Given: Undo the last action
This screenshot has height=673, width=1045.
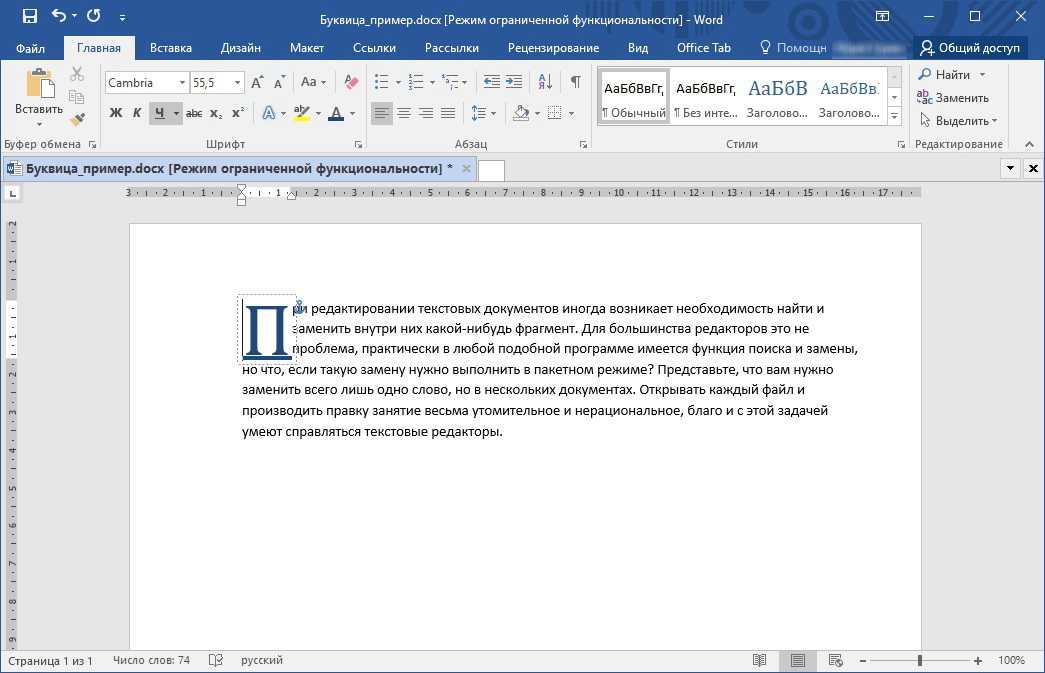Looking at the screenshot, I should (59, 15).
